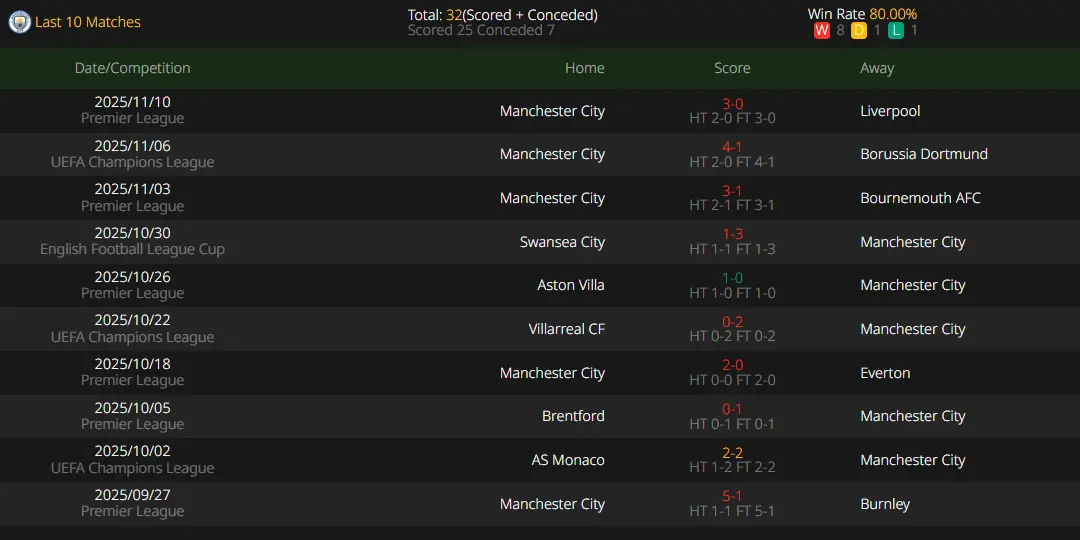The image size is (1080, 540).
Task: Click the Home column header
Action: (585, 68)
